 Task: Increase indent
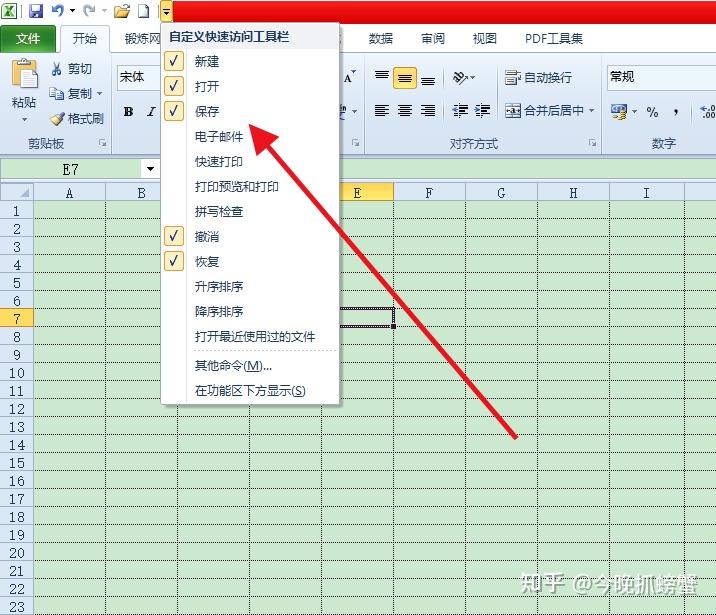pyautogui.click(x=482, y=110)
